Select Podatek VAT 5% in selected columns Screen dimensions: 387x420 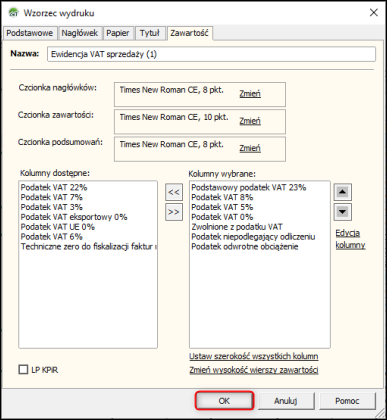click(260, 207)
